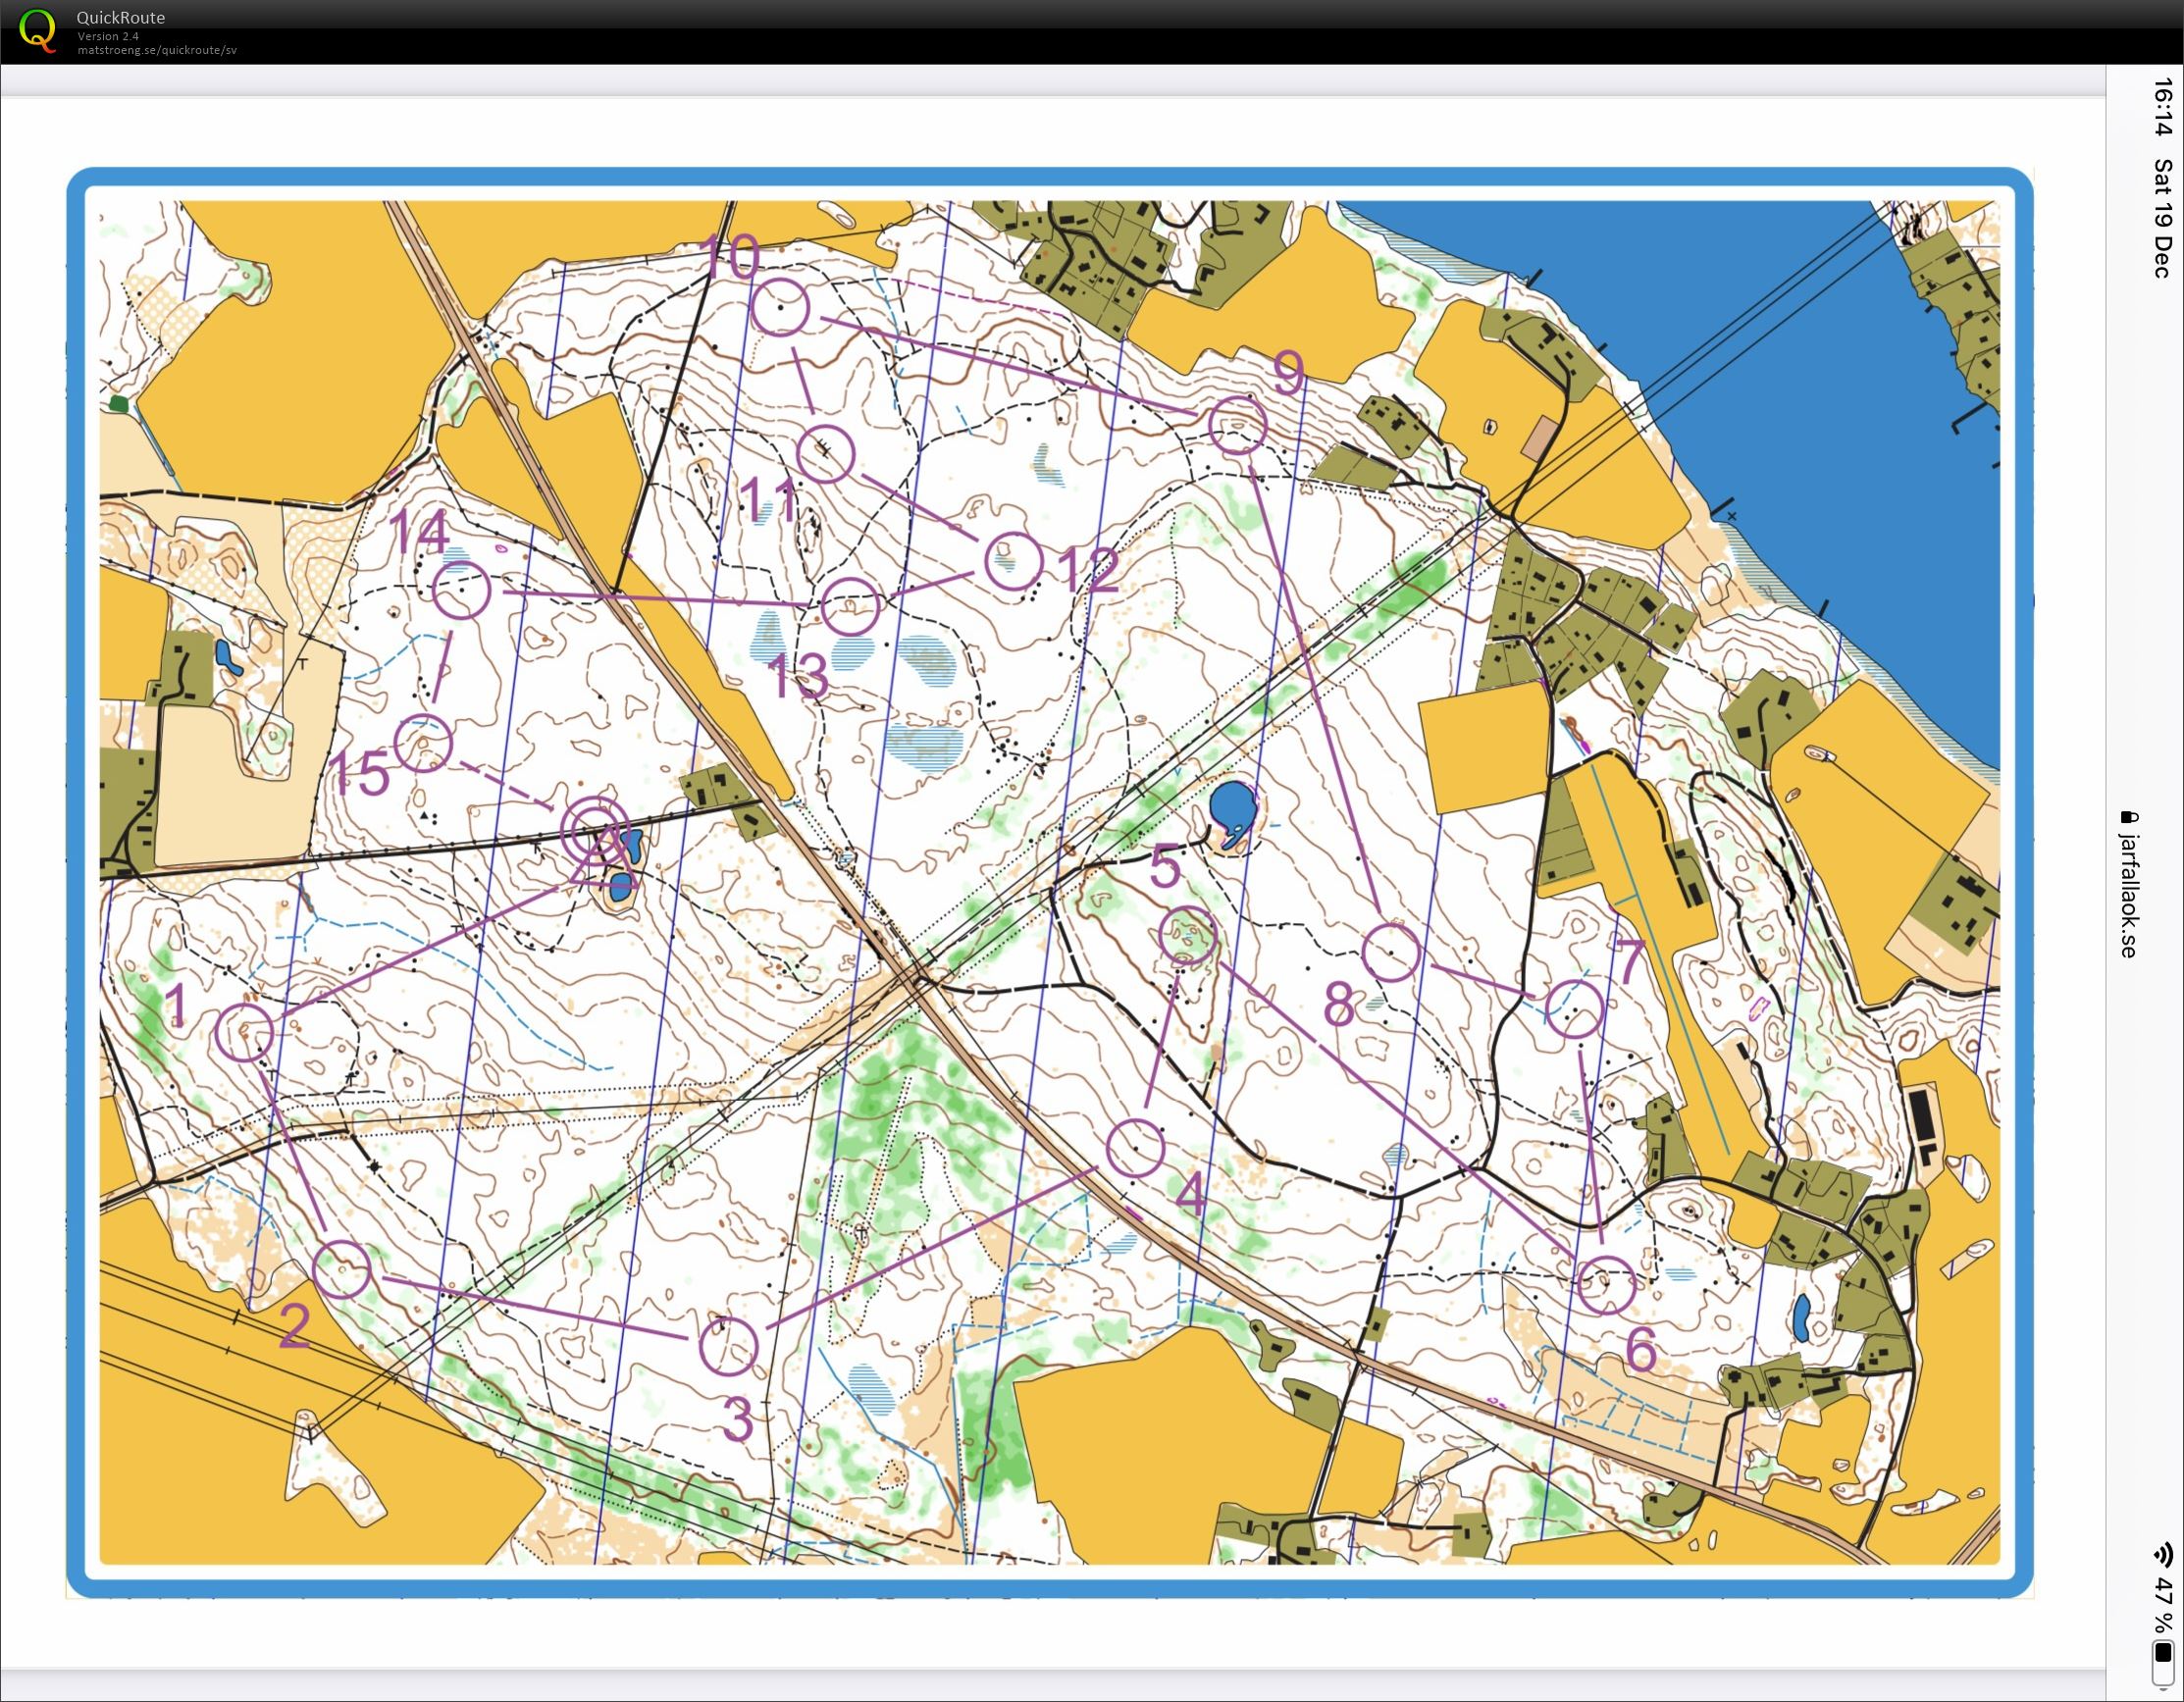Select control marker 9 in the northeast
The width and height of the screenshot is (2184, 1702).
click(1237, 428)
